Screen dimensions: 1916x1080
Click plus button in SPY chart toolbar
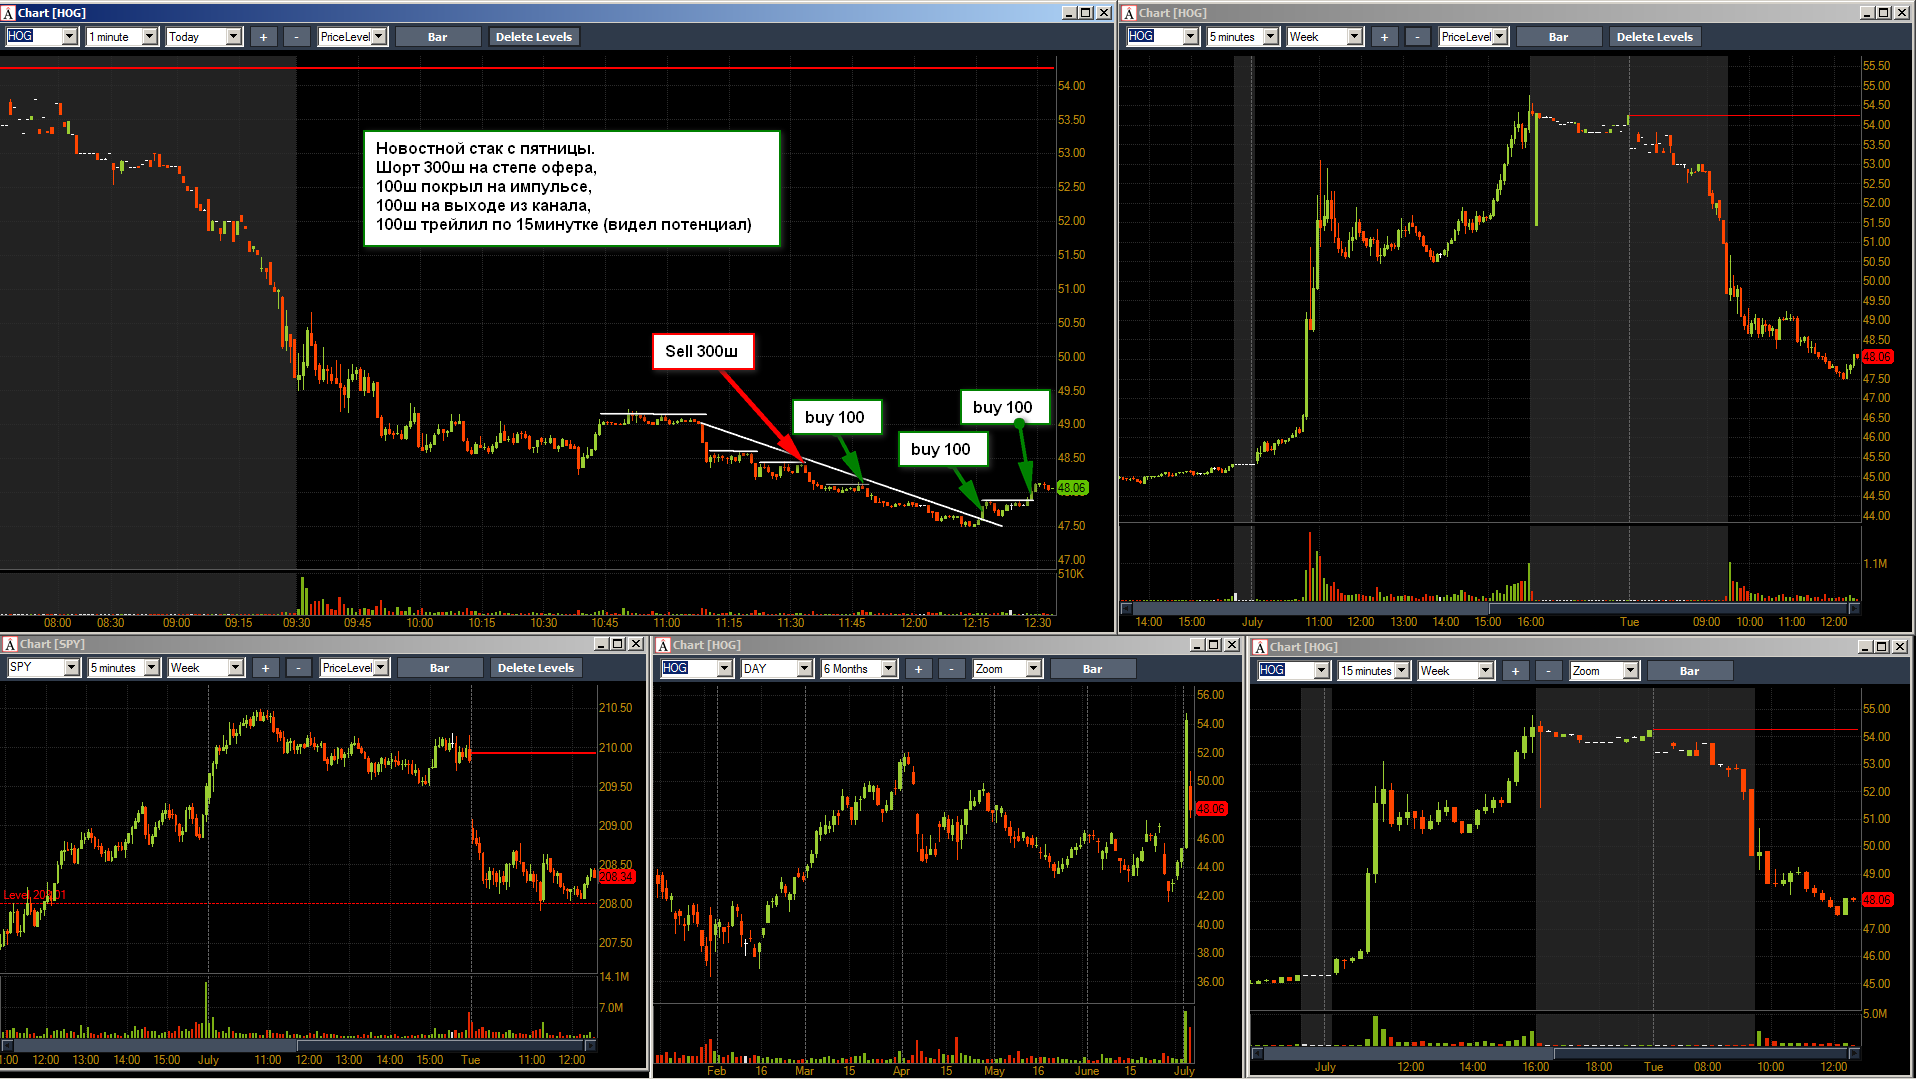coord(266,668)
